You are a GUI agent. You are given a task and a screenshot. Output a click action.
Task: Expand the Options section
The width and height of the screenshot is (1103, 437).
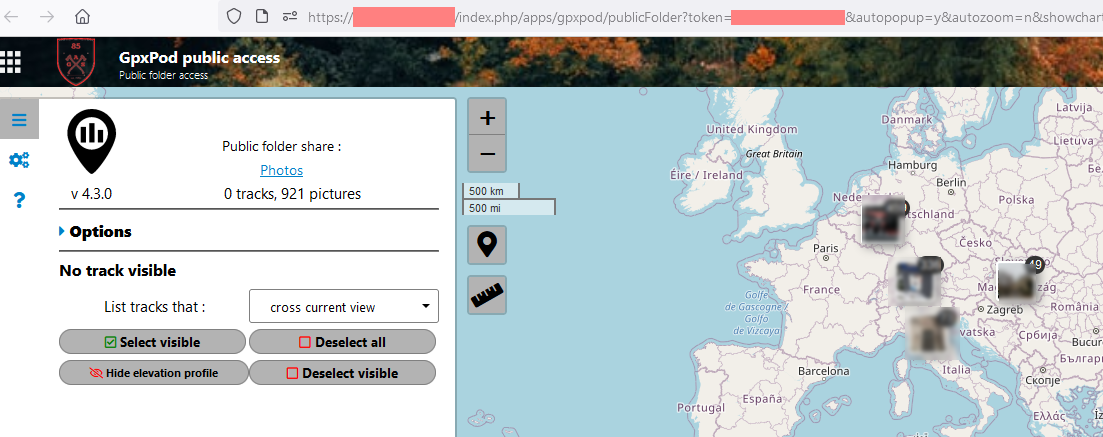[95, 232]
